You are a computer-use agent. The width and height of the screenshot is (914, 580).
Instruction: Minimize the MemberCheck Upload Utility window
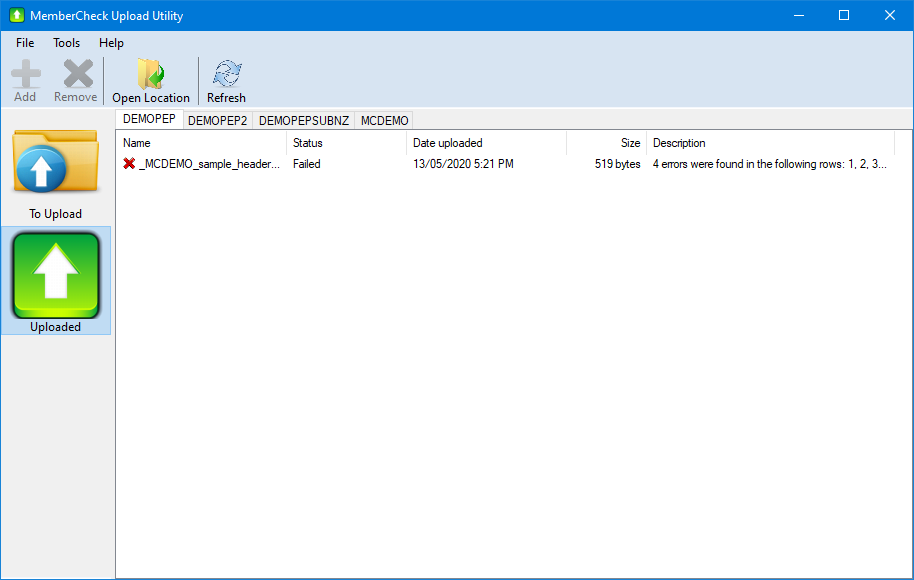(799, 15)
